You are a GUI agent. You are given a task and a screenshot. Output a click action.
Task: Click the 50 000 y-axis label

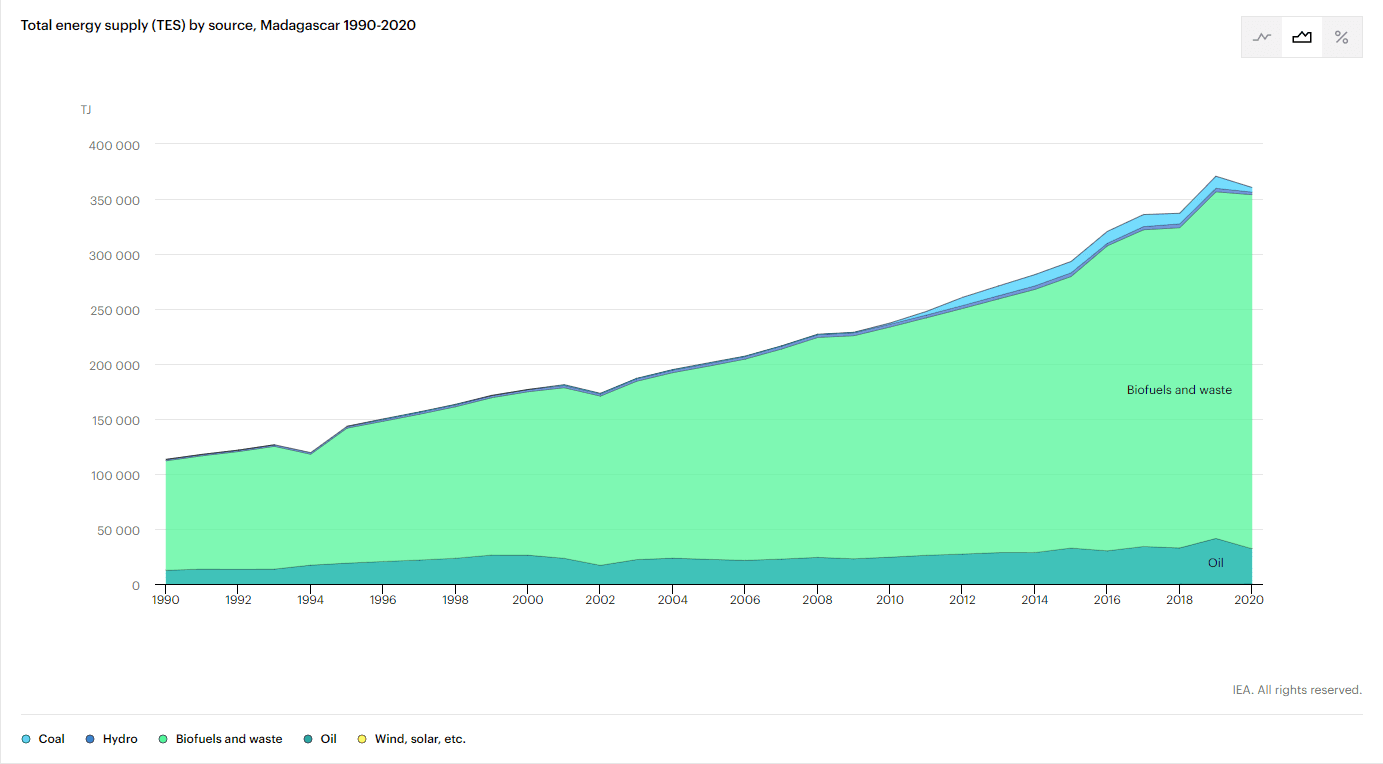click(x=119, y=530)
